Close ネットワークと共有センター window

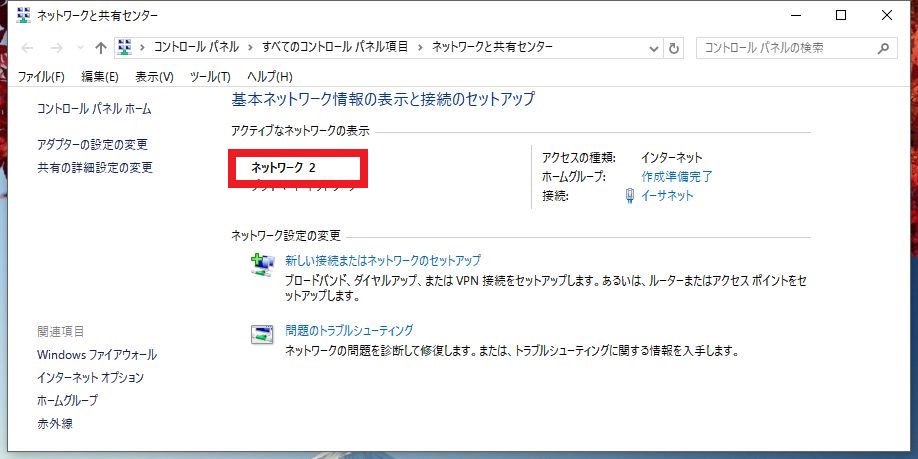[x=887, y=16]
